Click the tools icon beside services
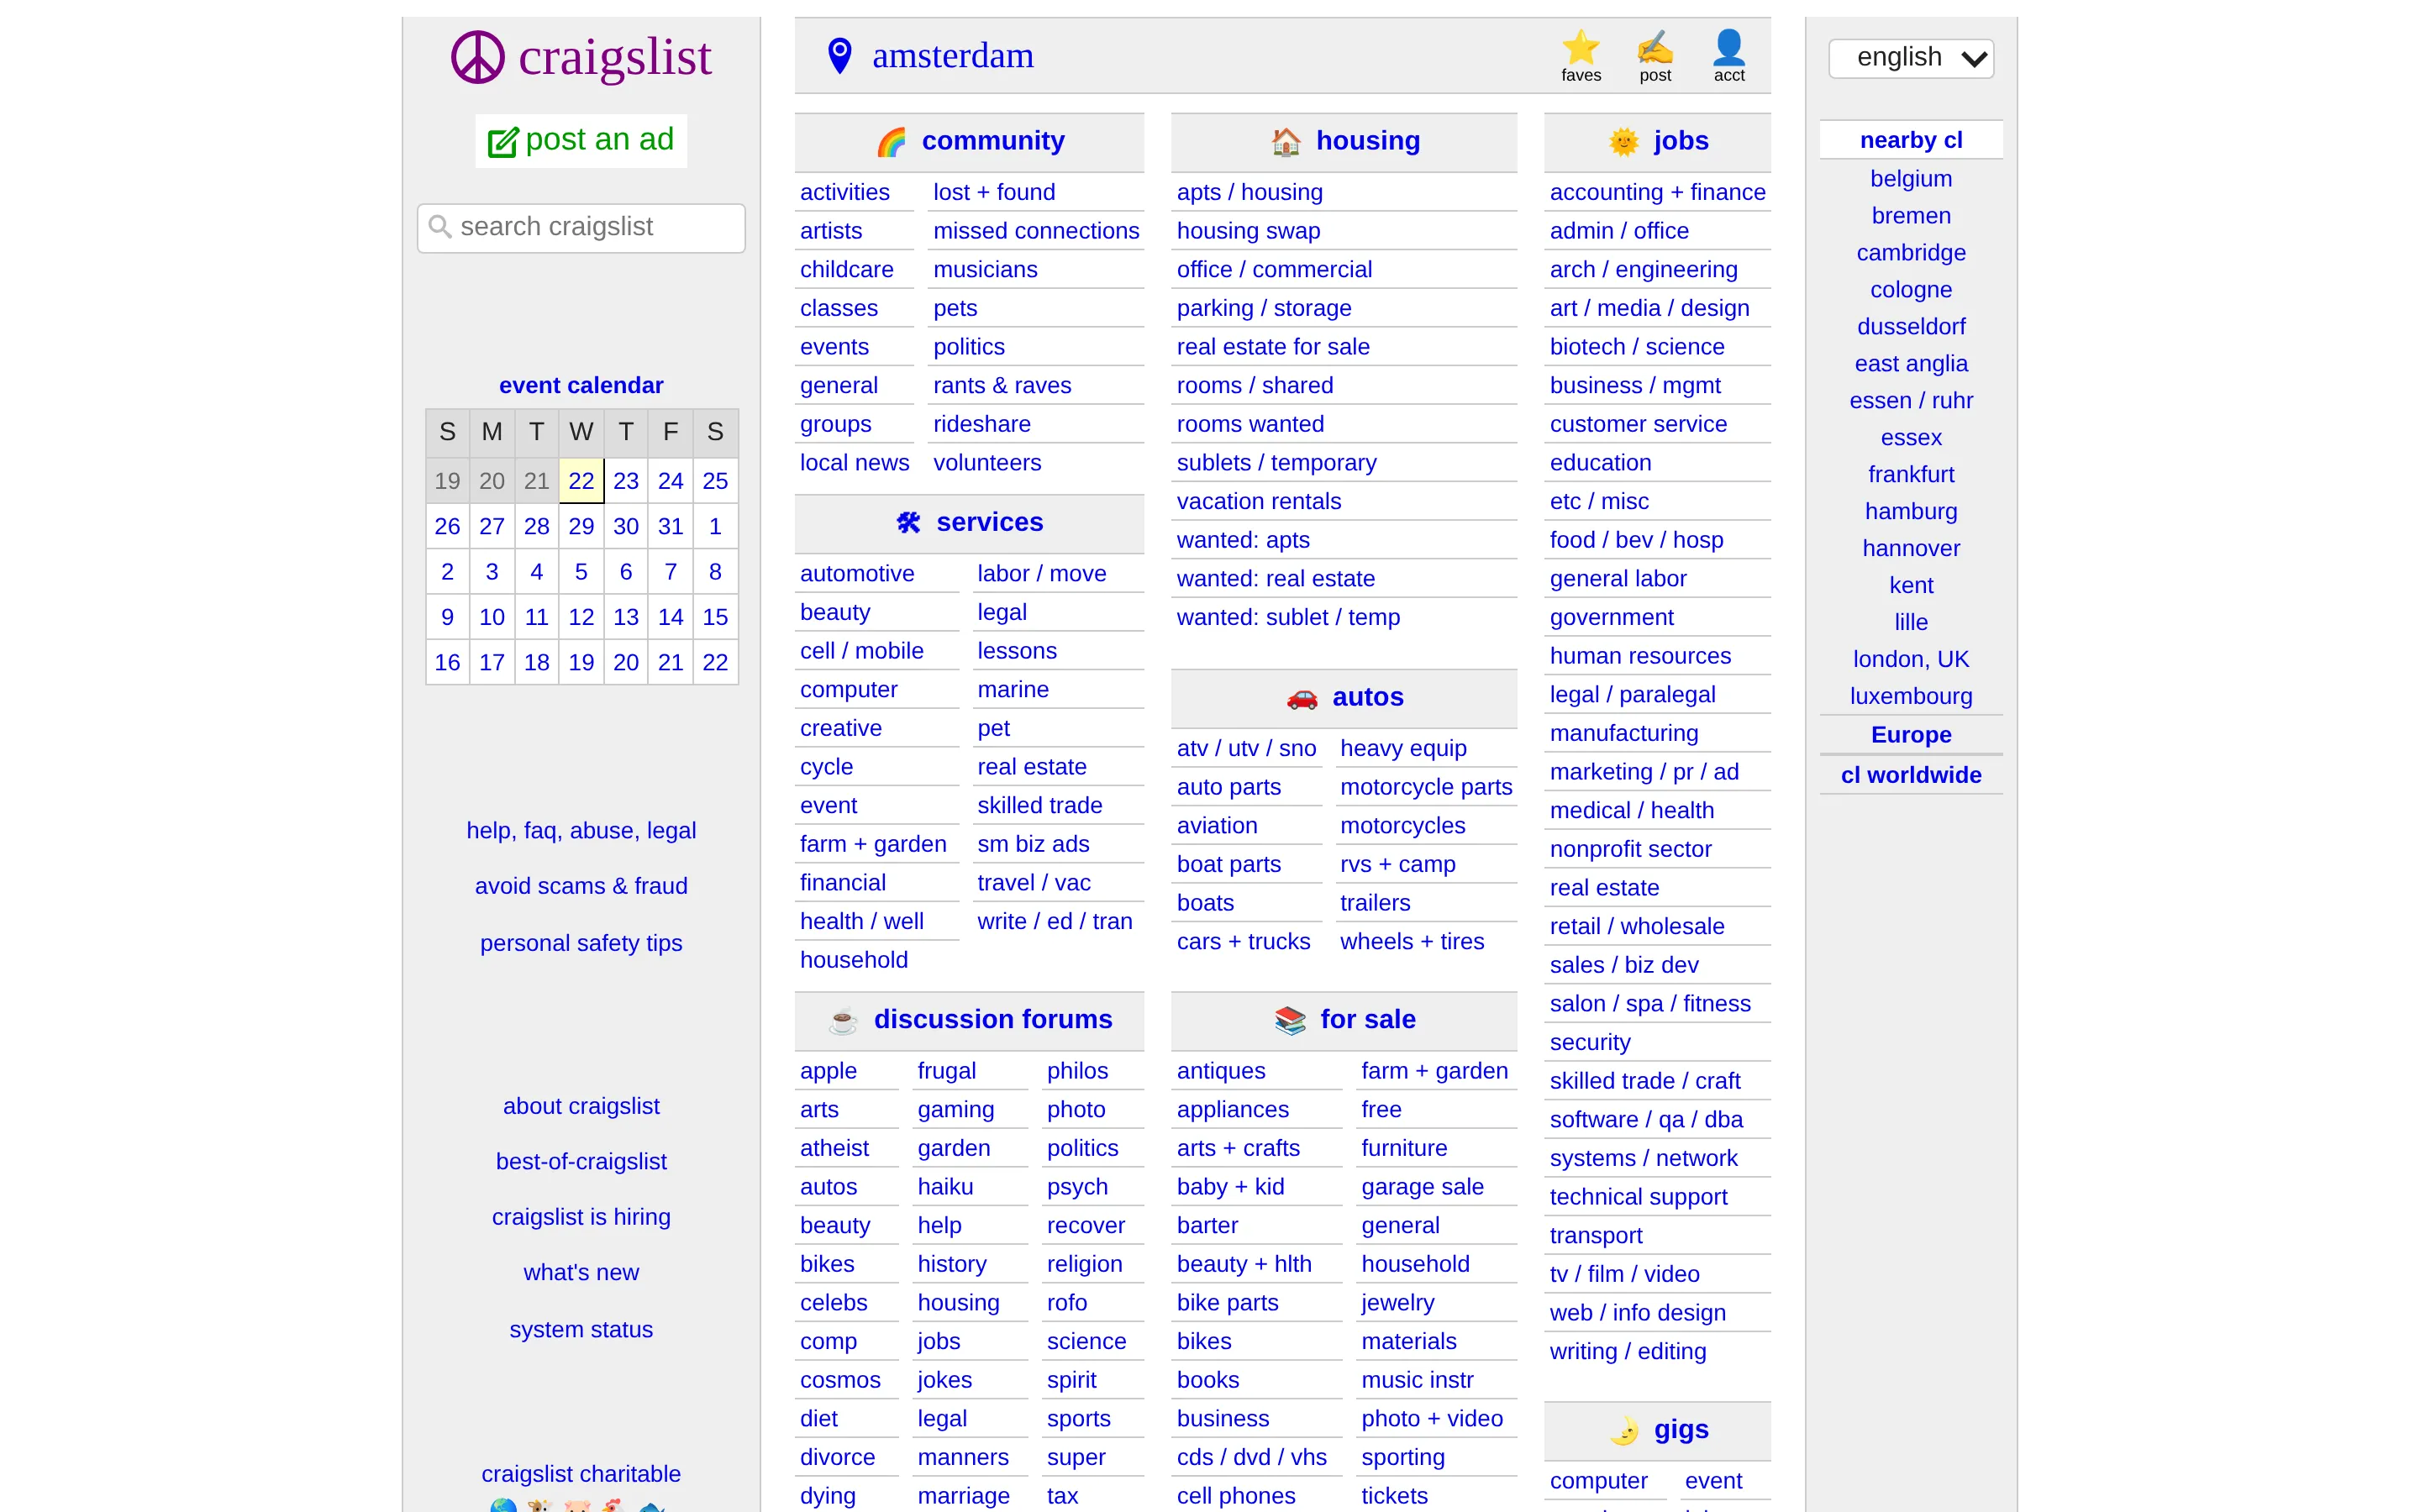Image resolution: width=2420 pixels, height=1512 pixels. (x=909, y=523)
